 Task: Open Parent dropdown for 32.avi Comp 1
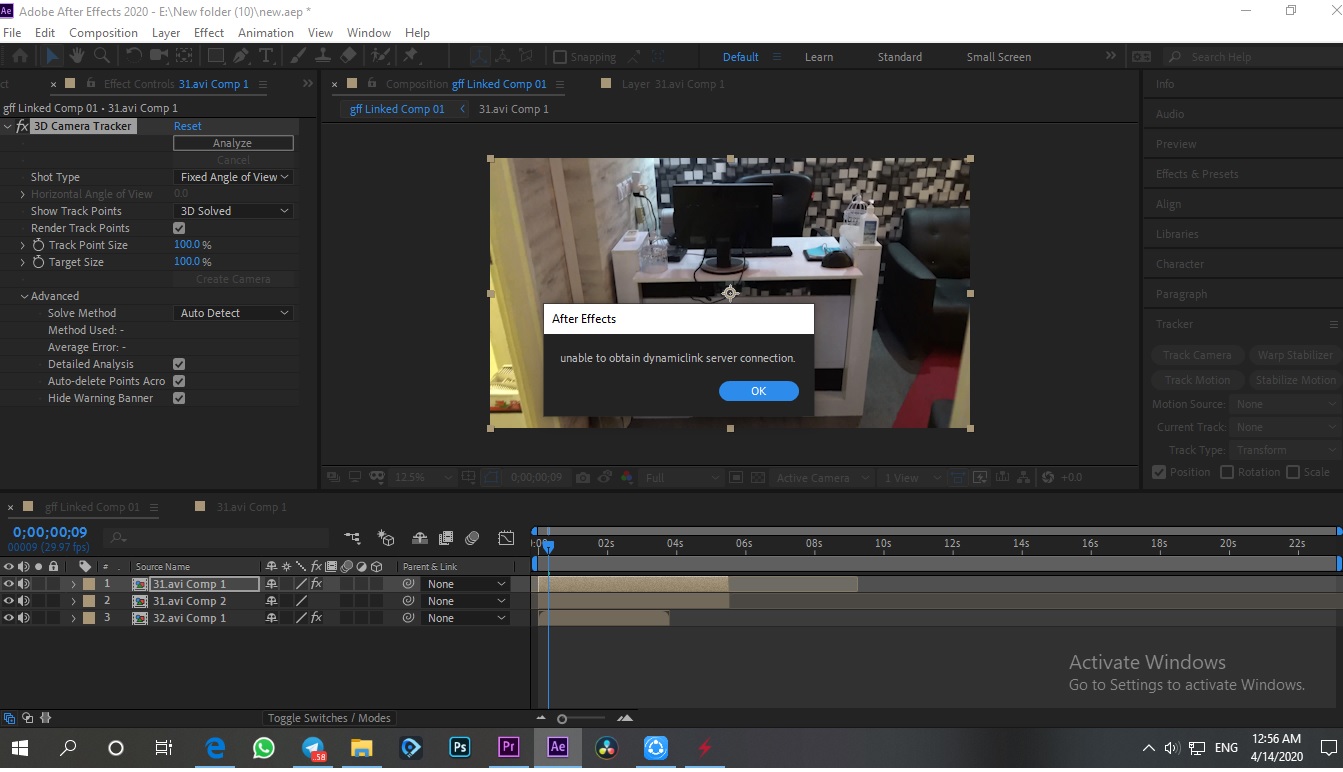(465, 618)
